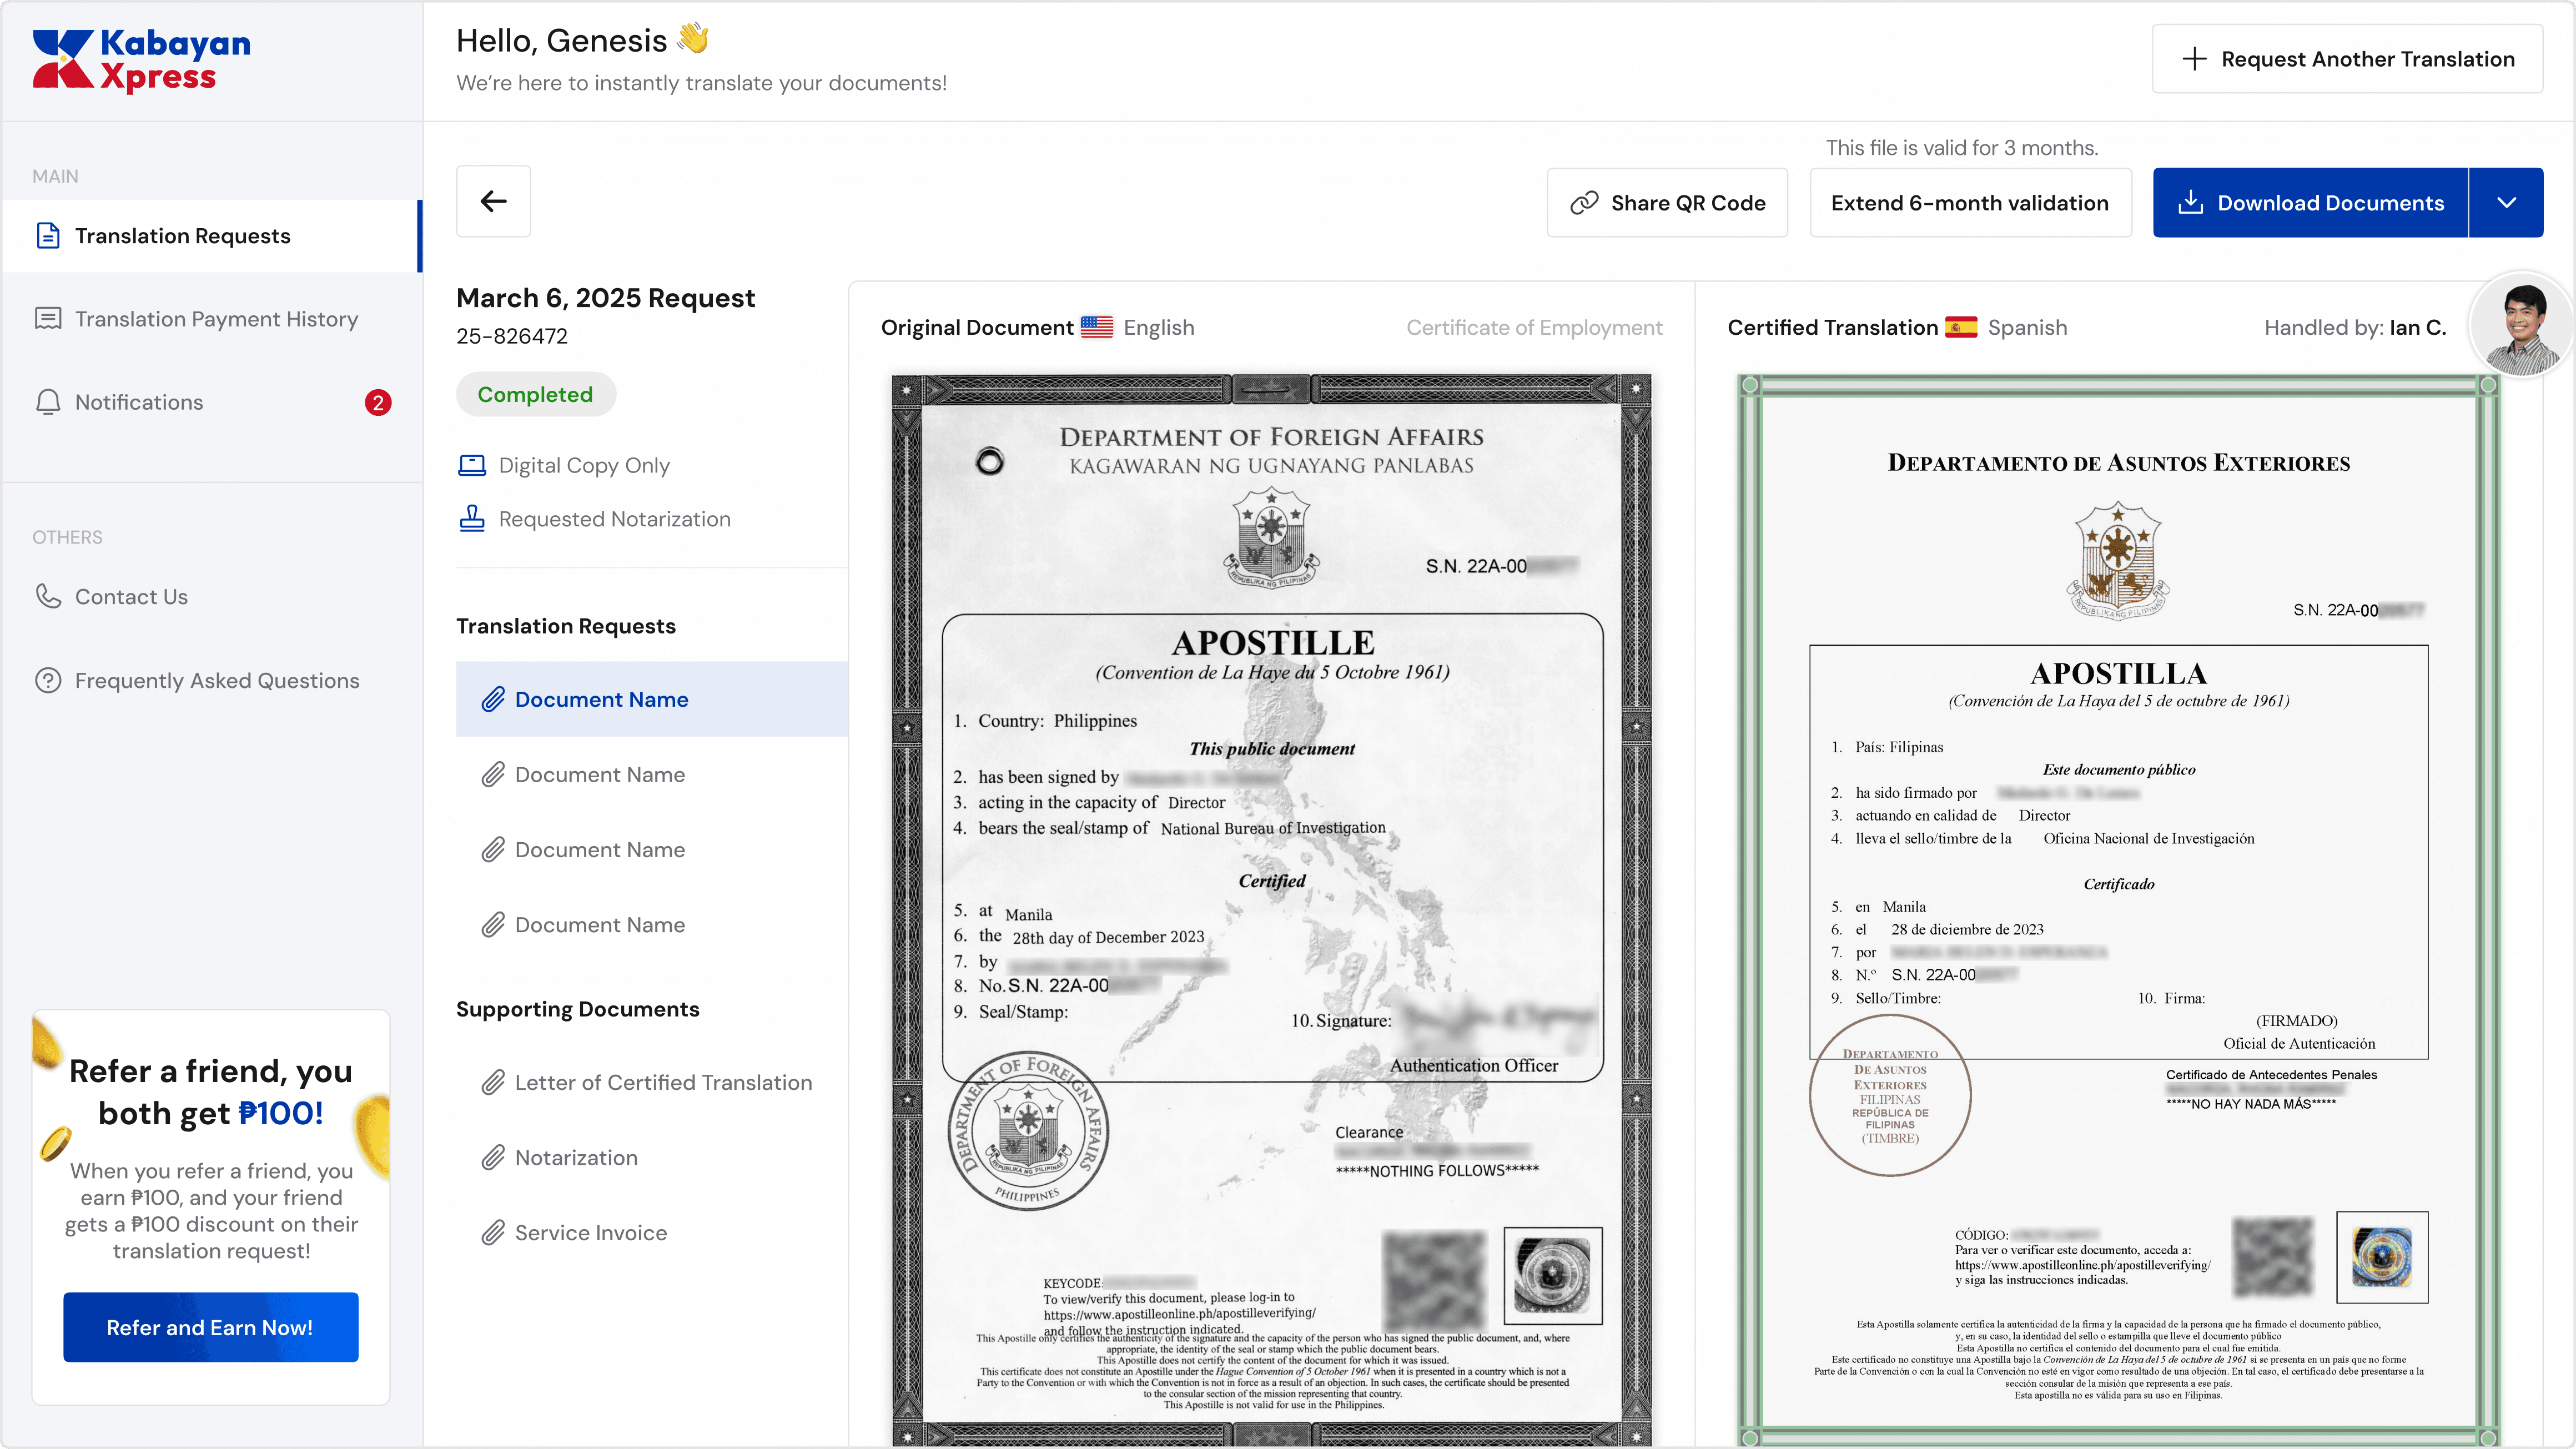The height and width of the screenshot is (1449, 2576).
Task: Click the Translation Payment History icon
Action: click(48, 319)
